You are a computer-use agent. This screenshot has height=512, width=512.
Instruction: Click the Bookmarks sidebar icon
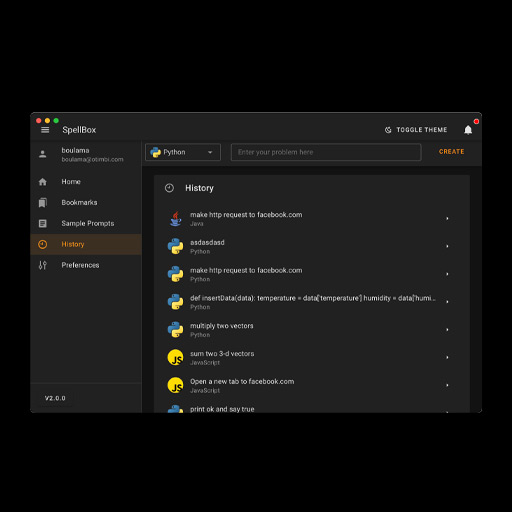[x=43, y=203]
